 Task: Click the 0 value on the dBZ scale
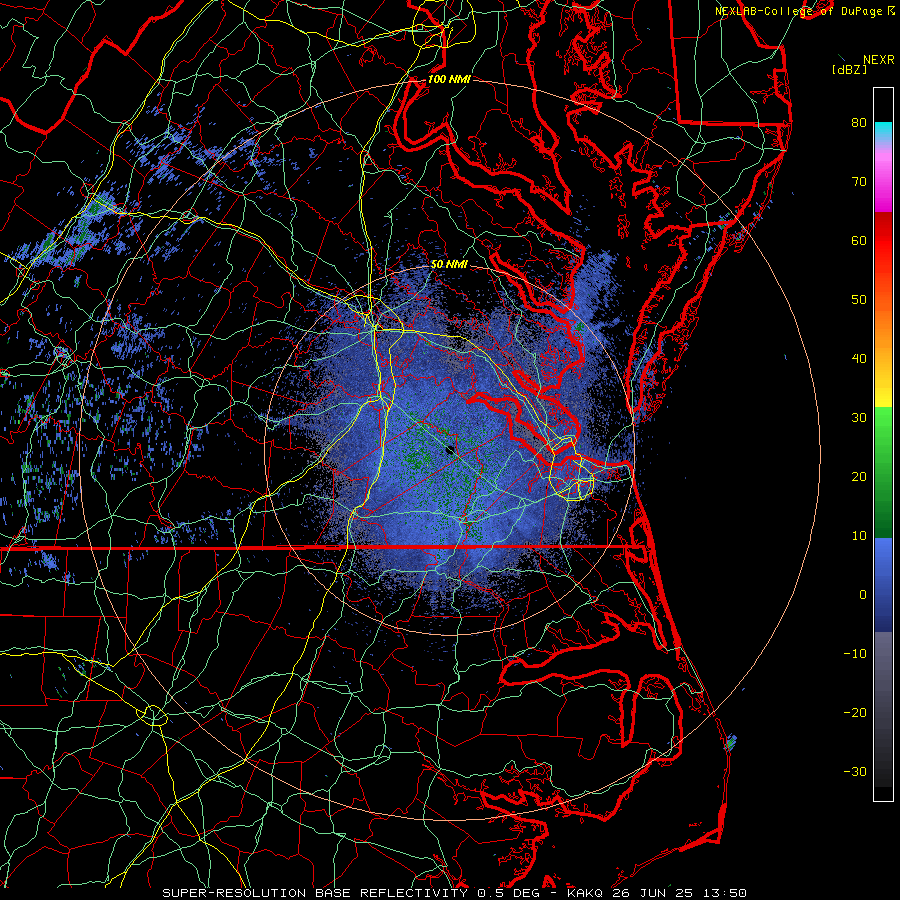[863, 595]
